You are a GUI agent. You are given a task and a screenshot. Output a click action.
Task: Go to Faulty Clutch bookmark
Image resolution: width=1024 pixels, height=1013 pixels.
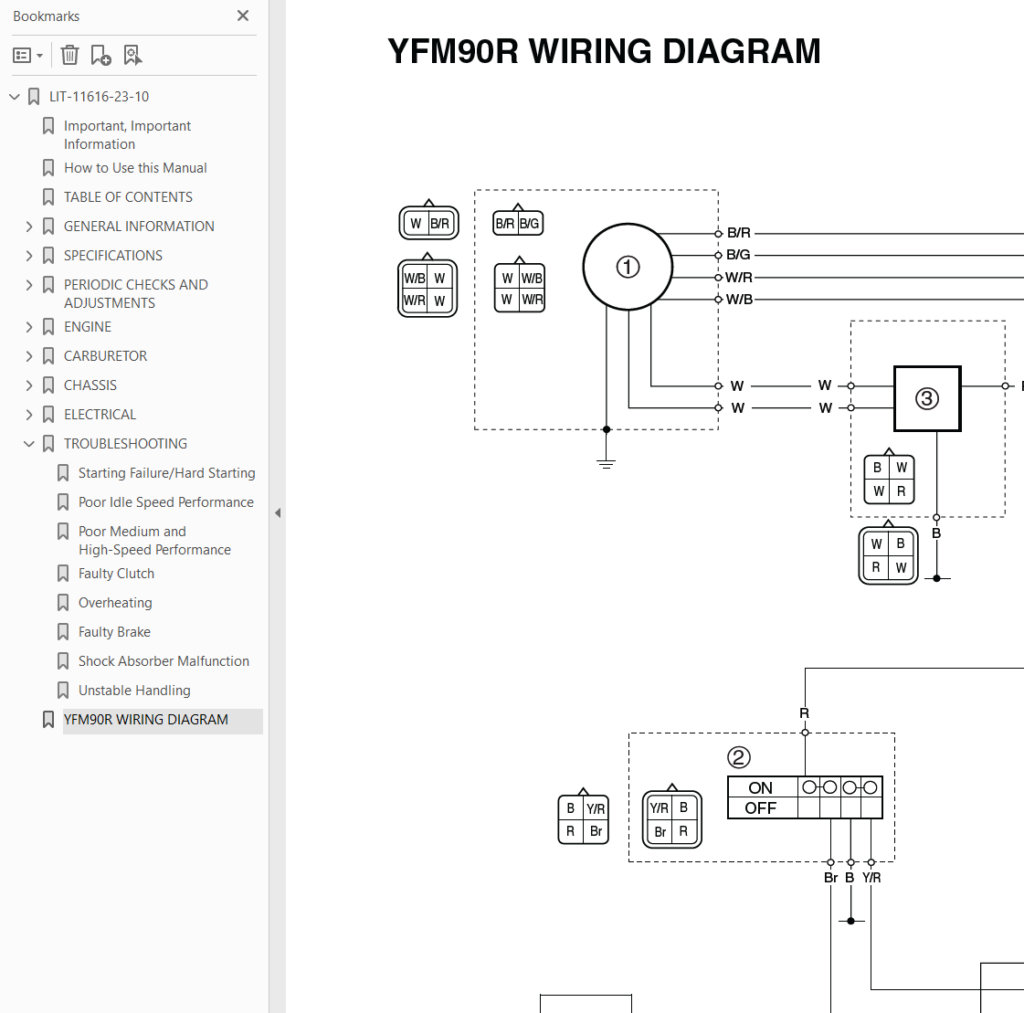click(116, 573)
